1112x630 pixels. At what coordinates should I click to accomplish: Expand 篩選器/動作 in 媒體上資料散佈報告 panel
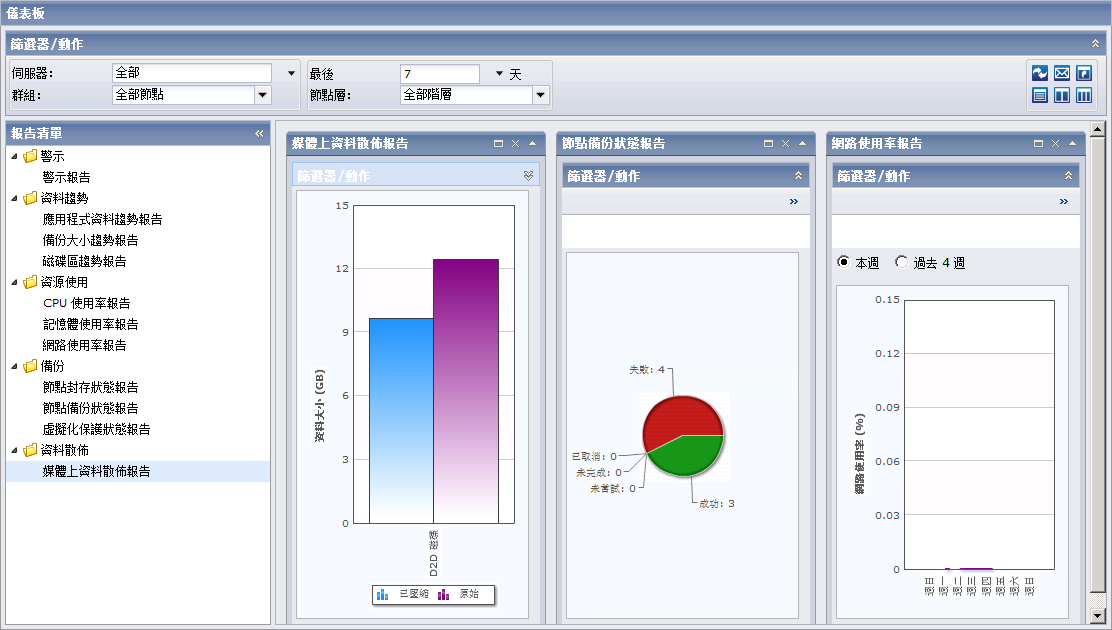(528, 175)
